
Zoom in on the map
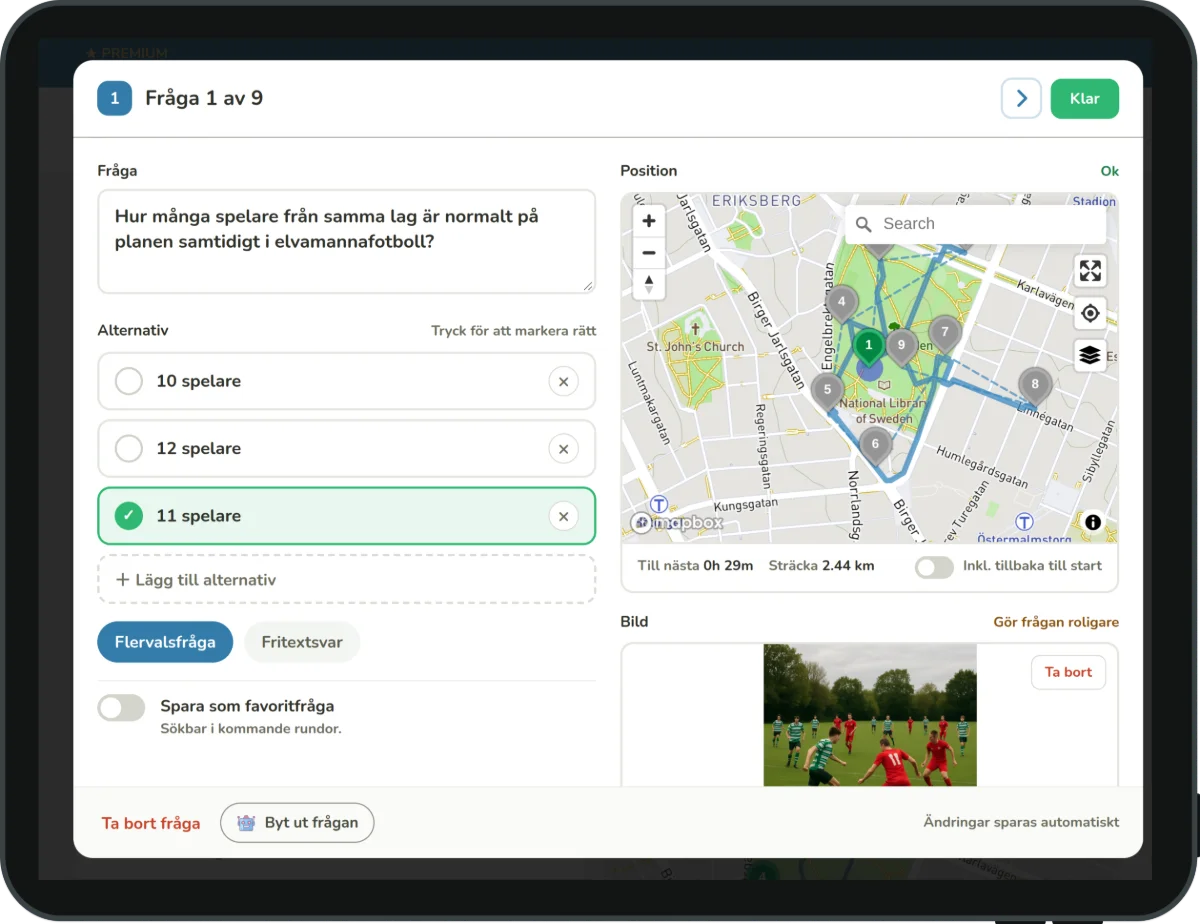pyautogui.click(x=649, y=221)
